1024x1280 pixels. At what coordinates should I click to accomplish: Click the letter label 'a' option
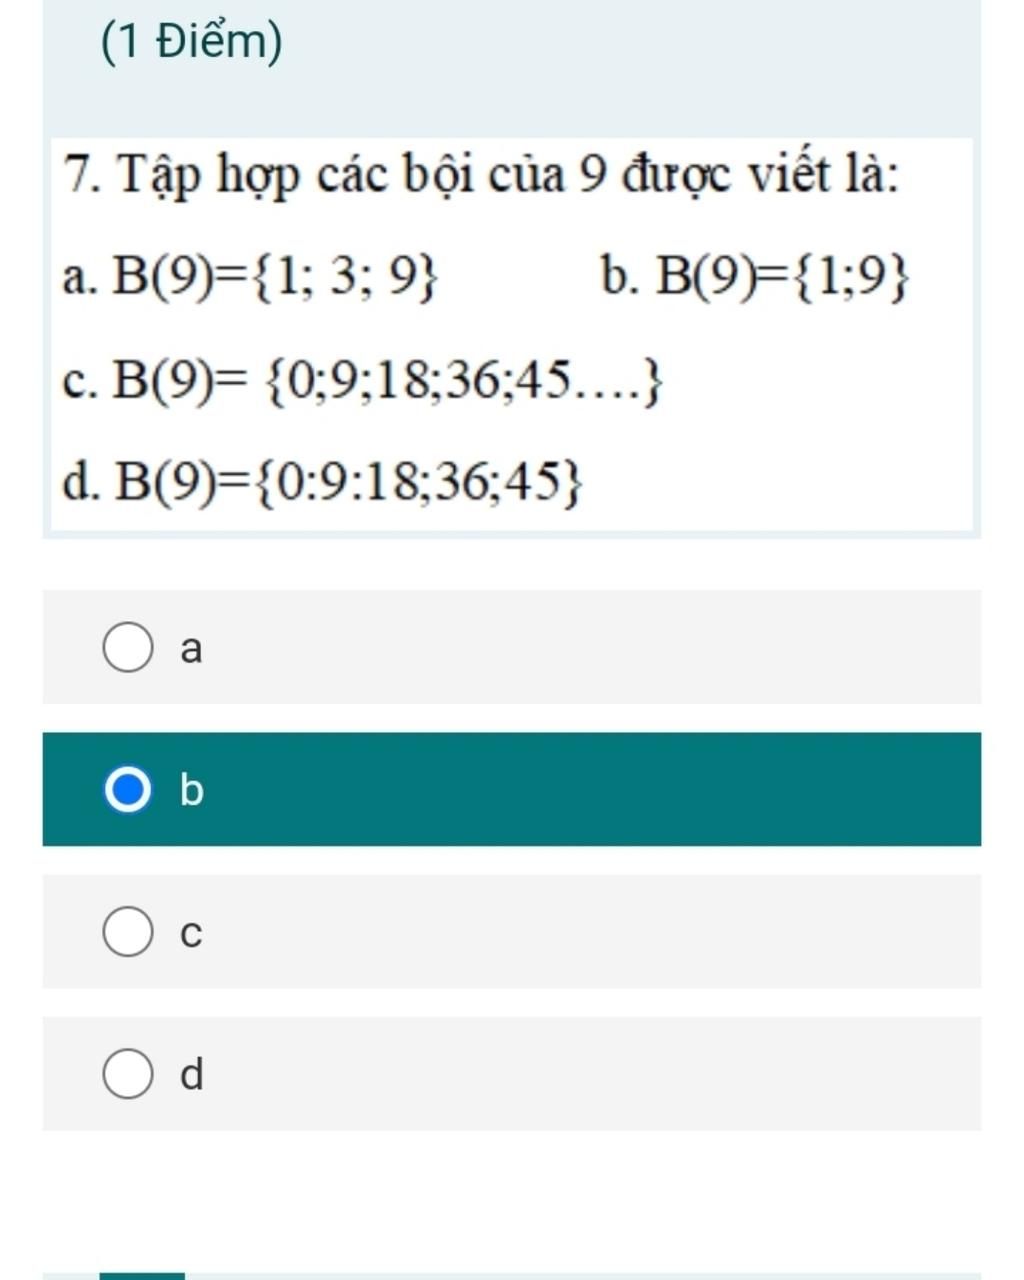191,649
